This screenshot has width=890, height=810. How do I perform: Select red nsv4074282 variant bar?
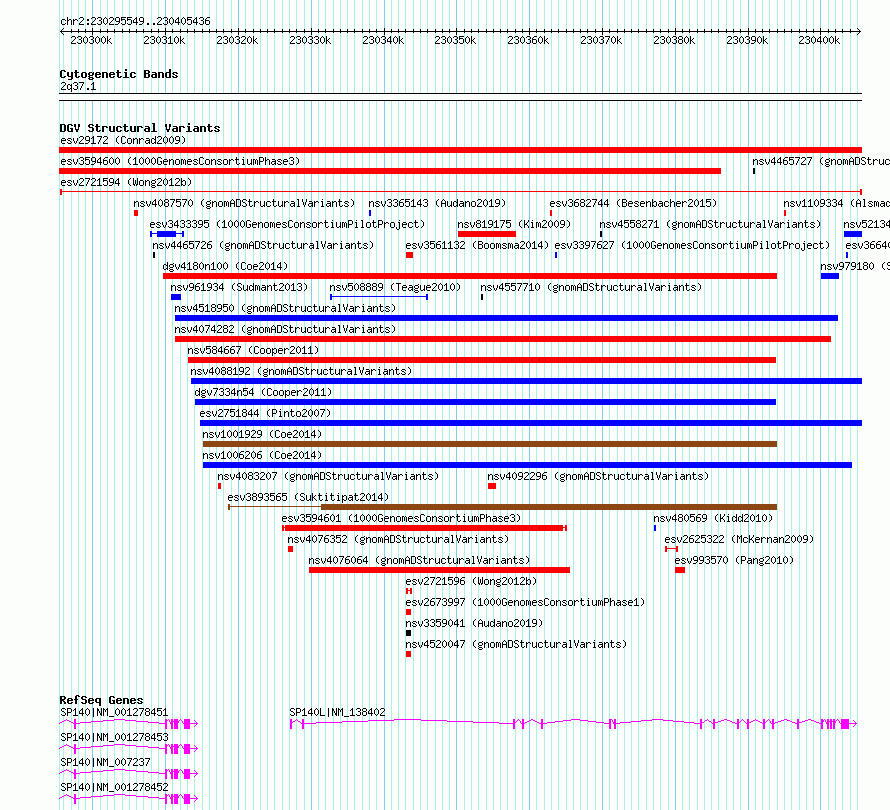point(503,339)
